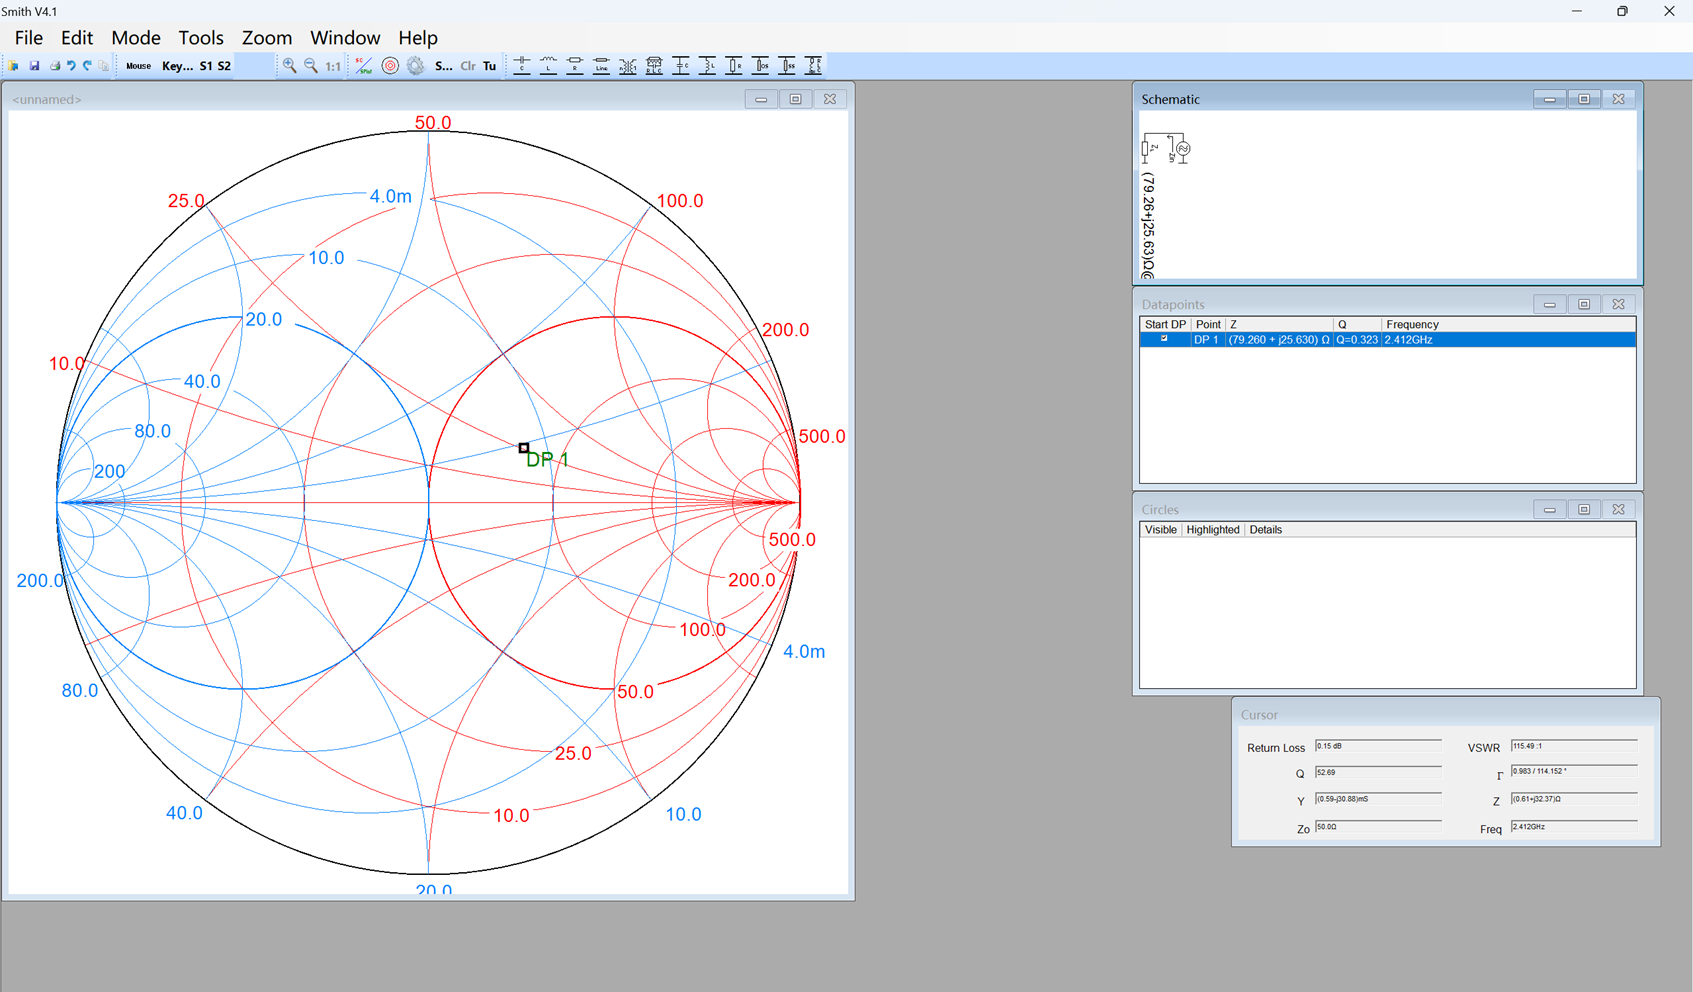Open settings via the gear icon
The width and height of the screenshot is (1693, 992).
pos(416,66)
